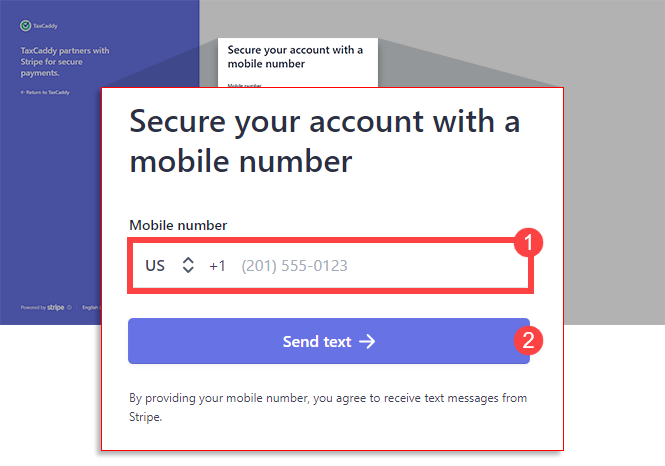Click the info icon beside Stripe logo
665x466 pixels.
pyautogui.click(x=69, y=308)
